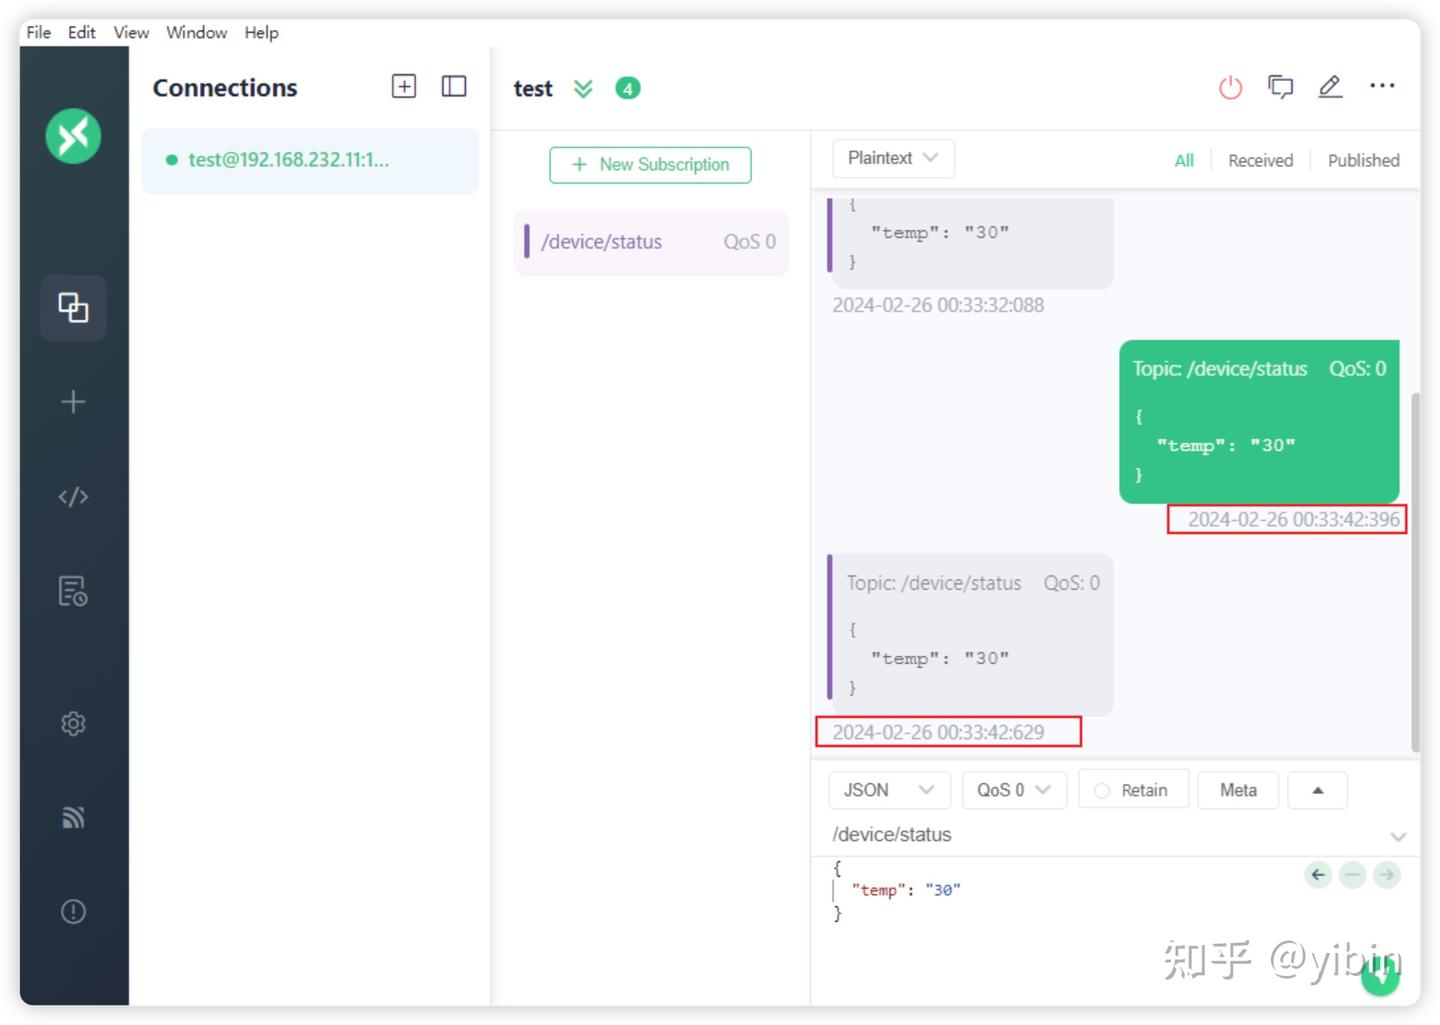Switch to the Received messages tab

click(x=1260, y=160)
